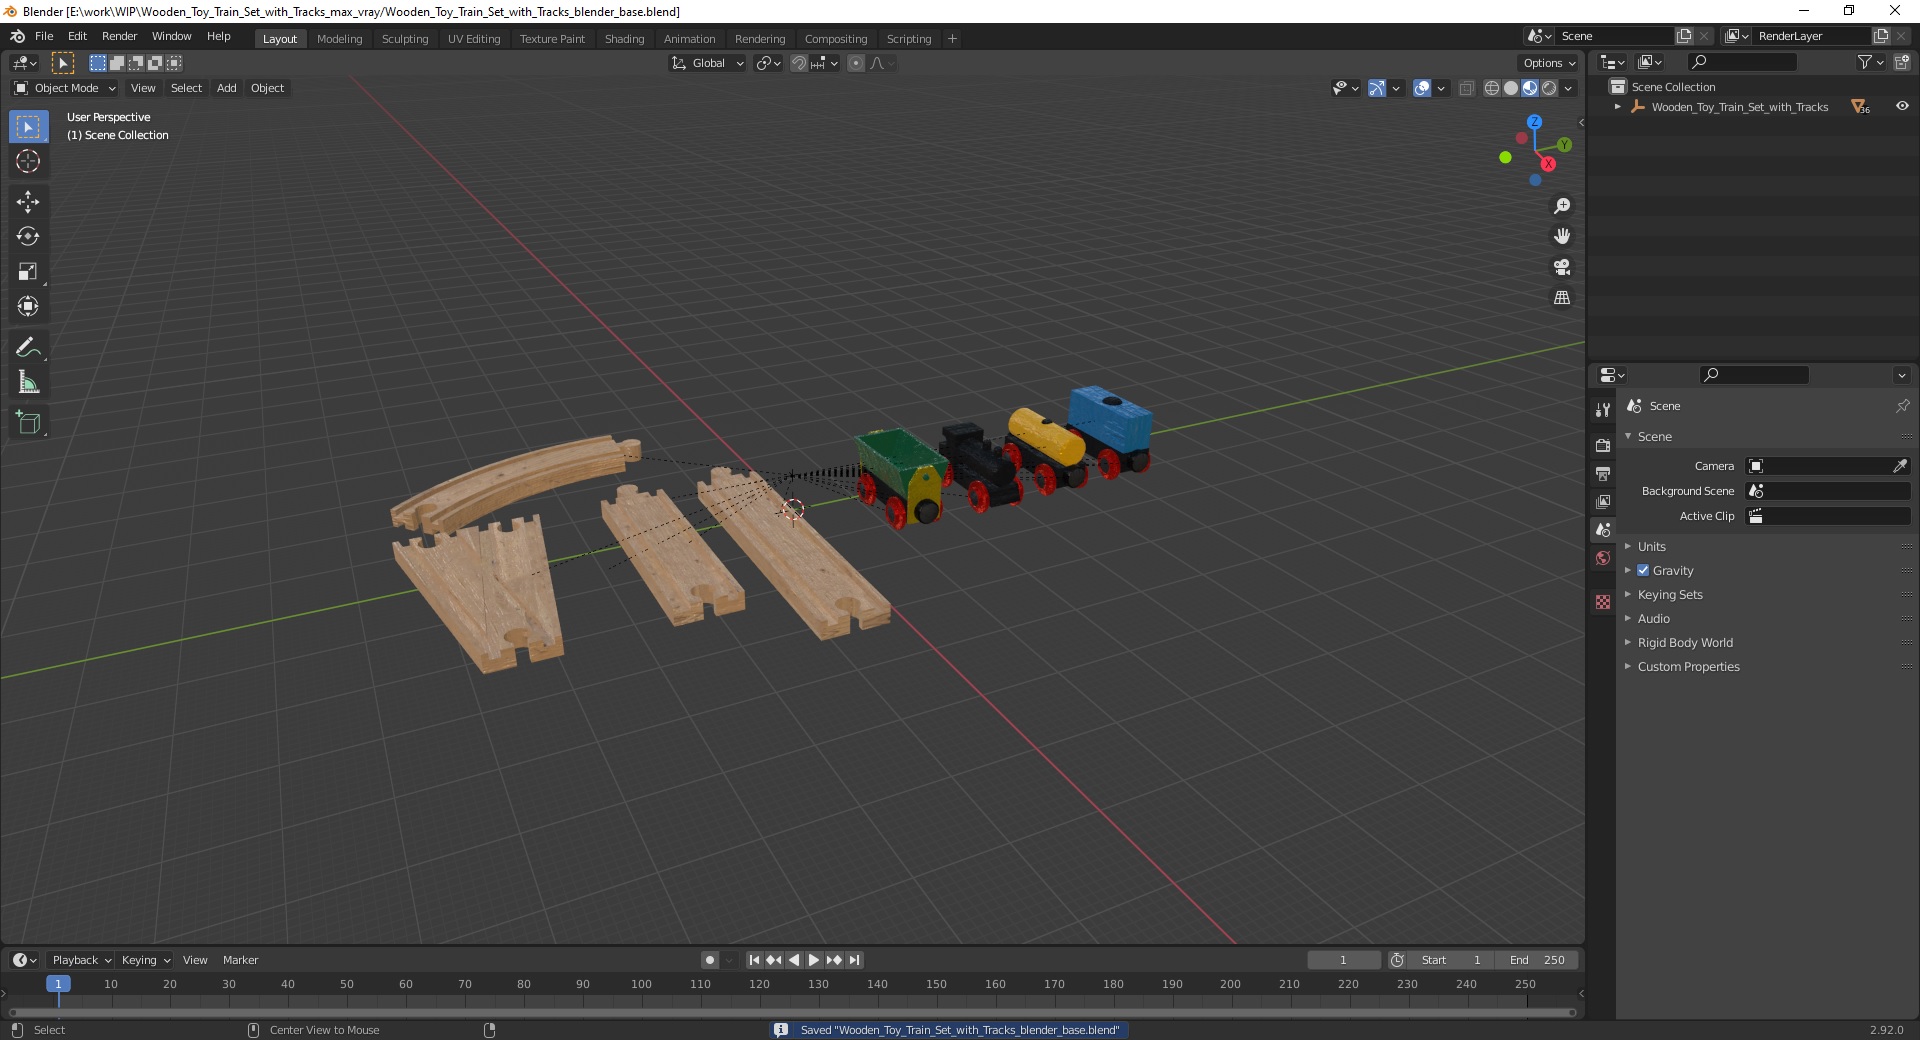Jump to the timeline start frame
Image resolution: width=1920 pixels, height=1040 pixels.
pos(754,960)
